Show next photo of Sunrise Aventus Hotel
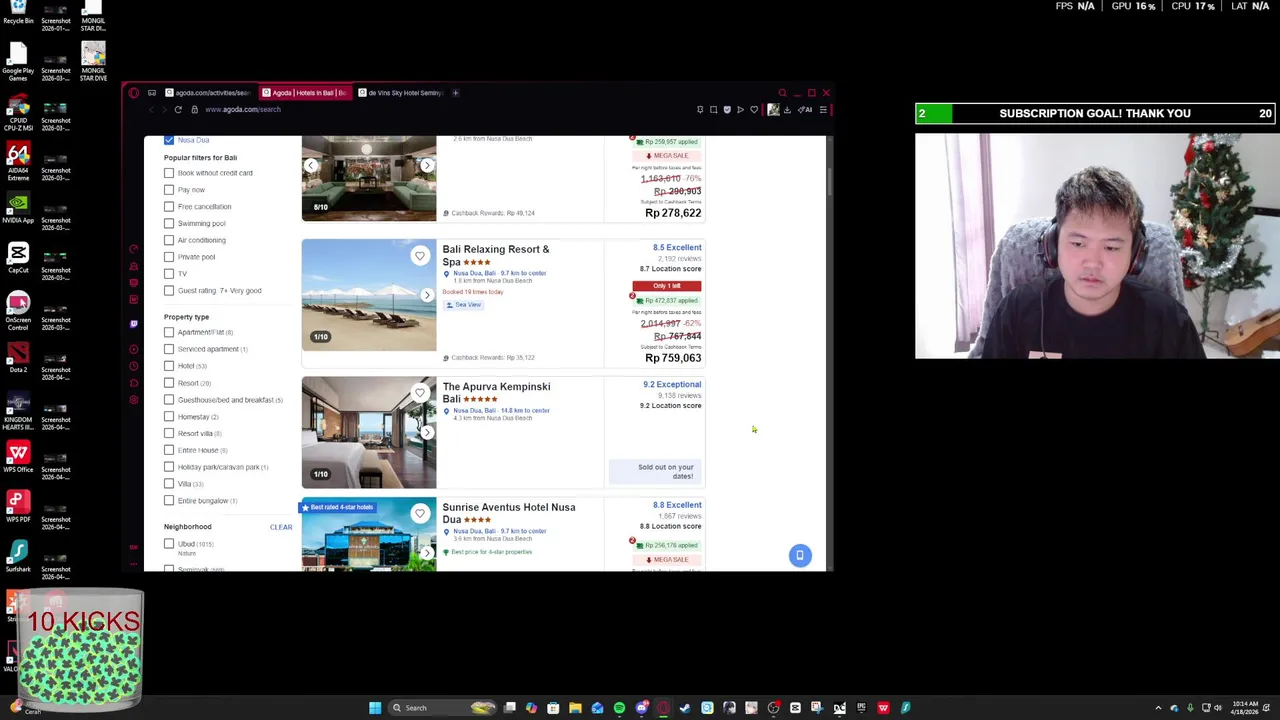Image resolution: width=1280 pixels, height=720 pixels. click(427, 552)
